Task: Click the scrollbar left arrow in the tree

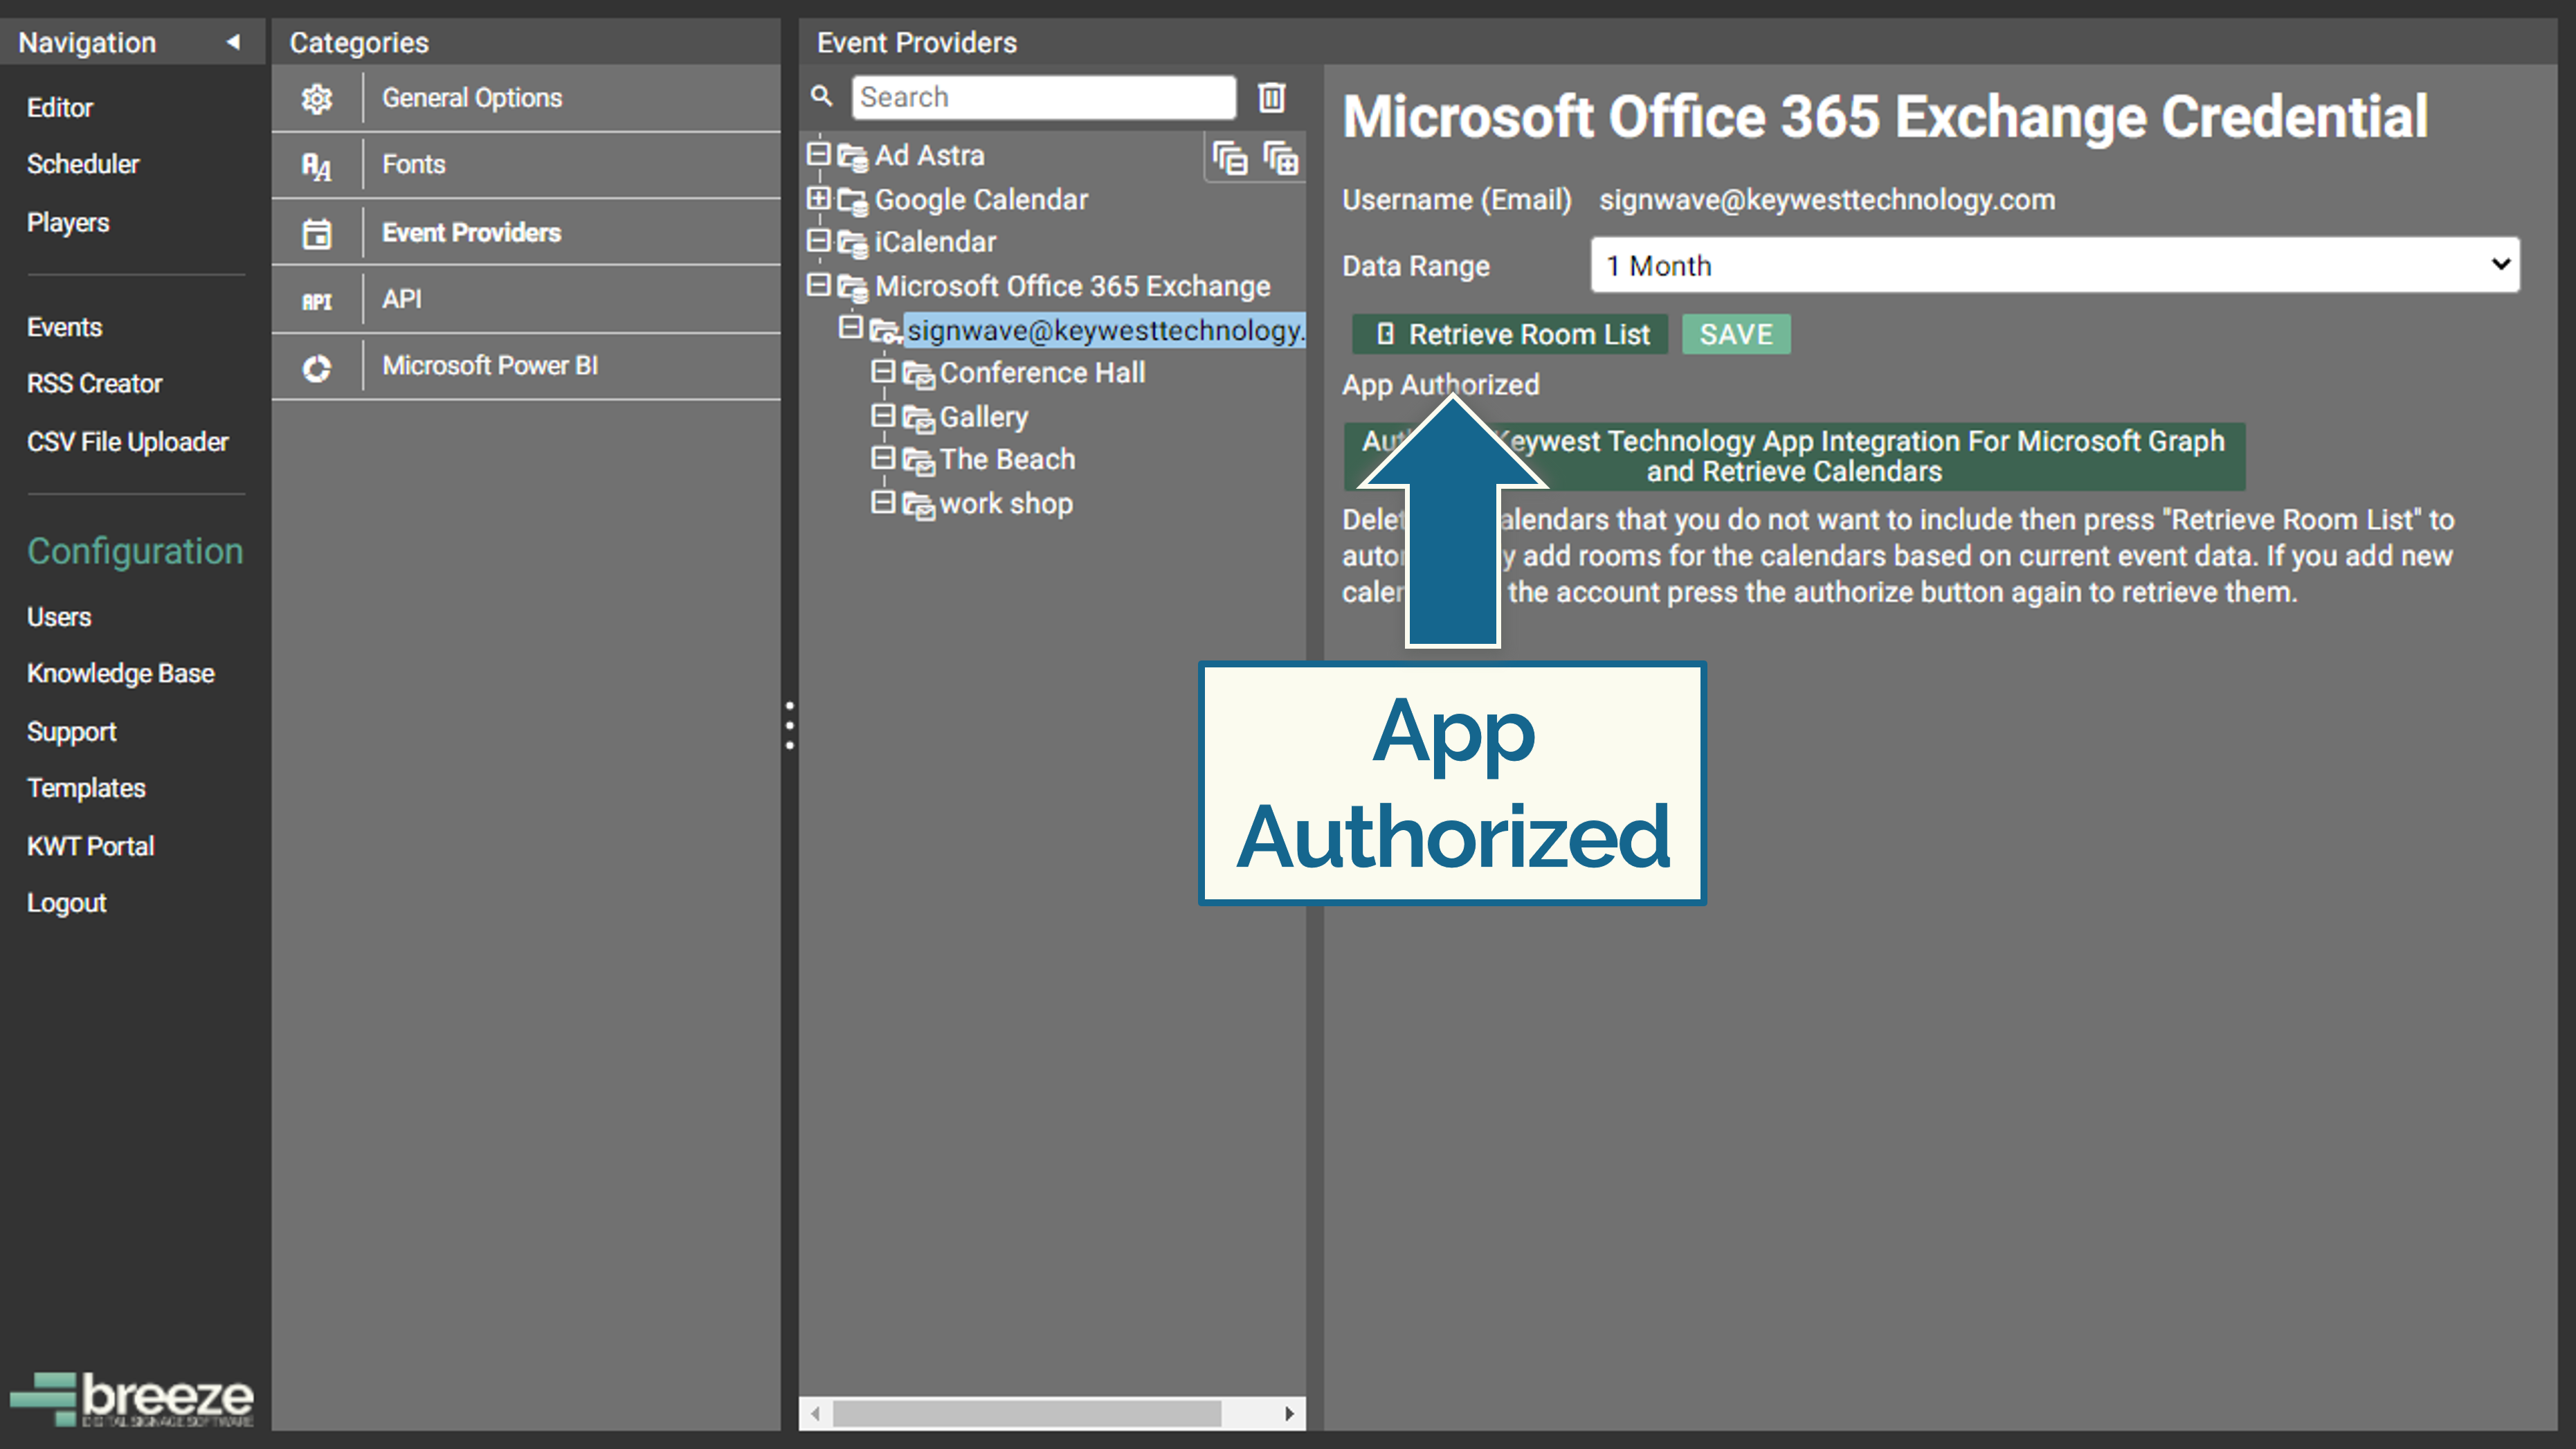Action: (816, 1413)
